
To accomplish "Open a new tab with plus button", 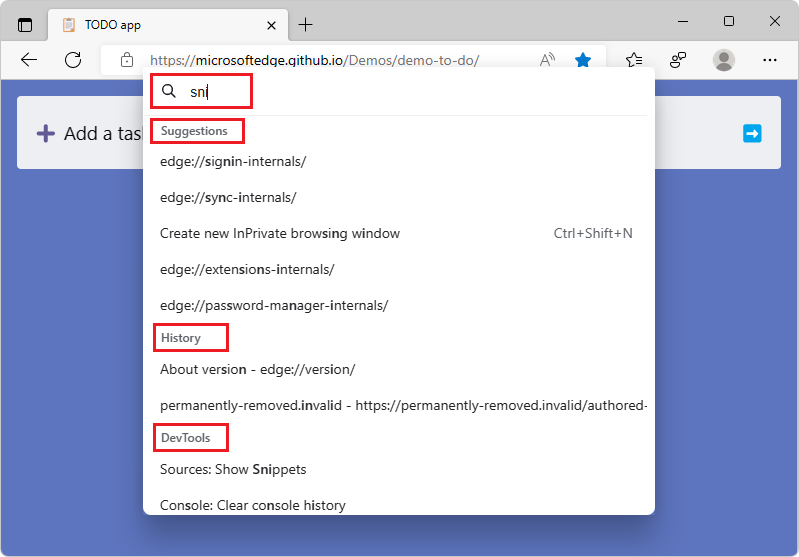I will point(305,24).
